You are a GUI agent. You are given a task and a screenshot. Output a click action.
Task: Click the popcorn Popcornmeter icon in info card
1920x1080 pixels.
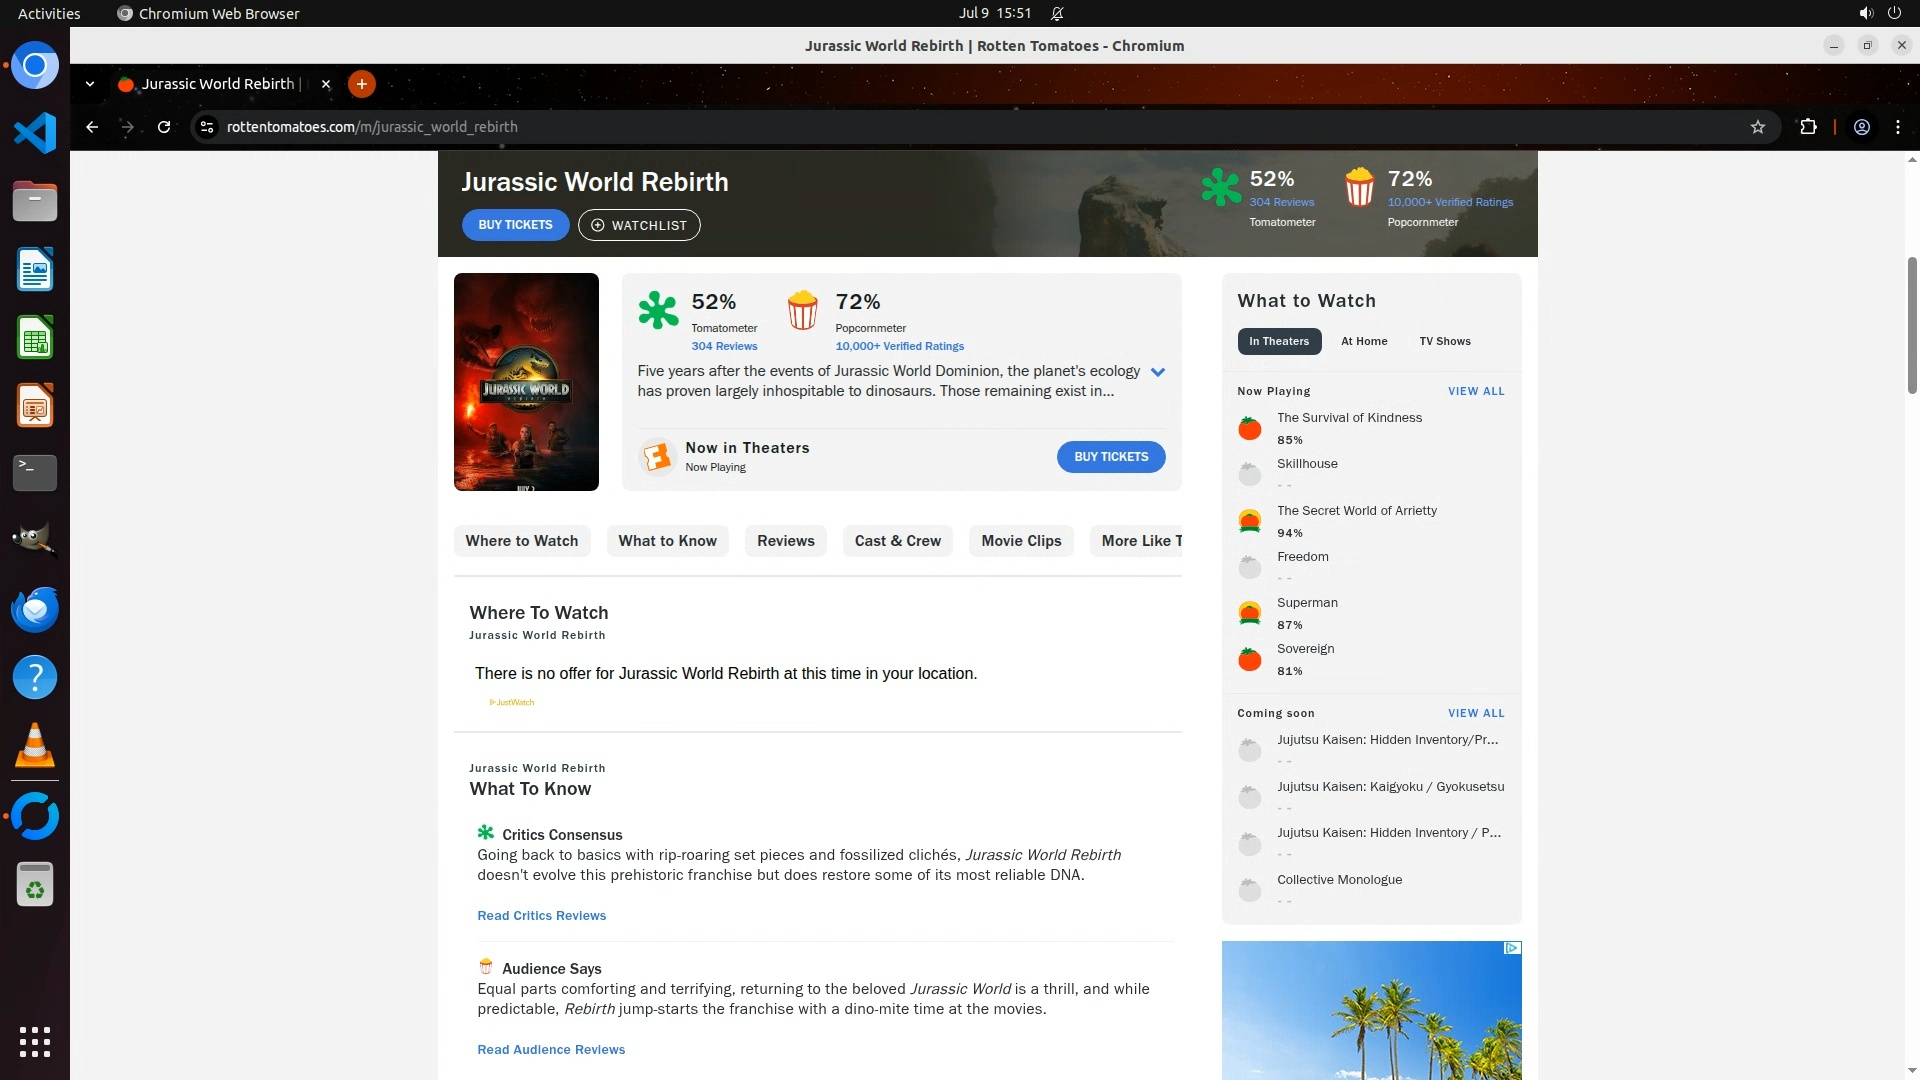(802, 310)
